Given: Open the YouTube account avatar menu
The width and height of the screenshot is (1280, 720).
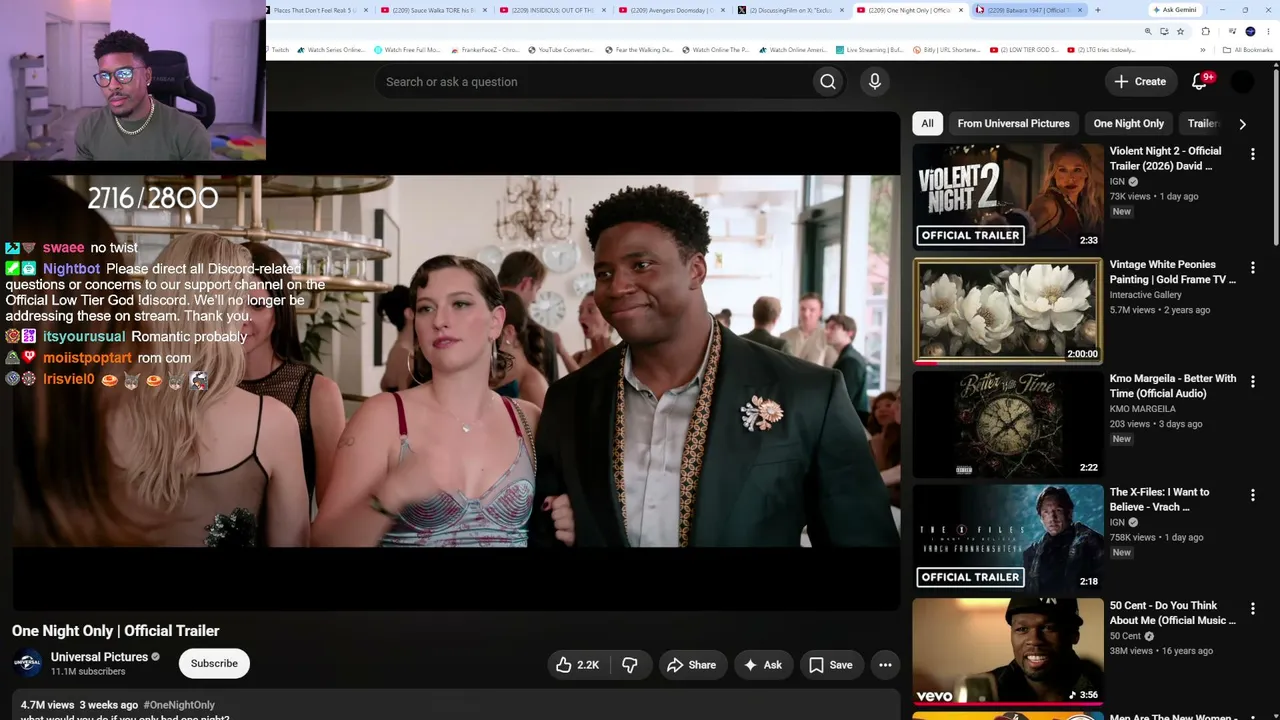Looking at the screenshot, I should [x=1242, y=82].
